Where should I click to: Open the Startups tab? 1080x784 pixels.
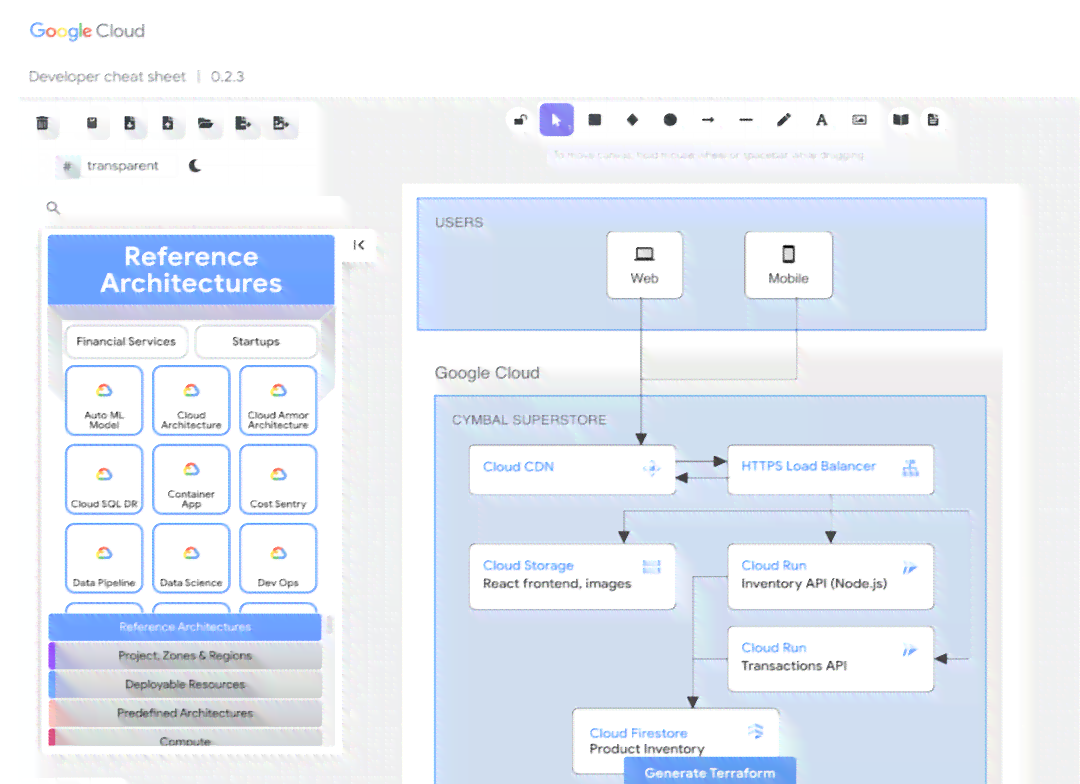pyautogui.click(x=256, y=341)
